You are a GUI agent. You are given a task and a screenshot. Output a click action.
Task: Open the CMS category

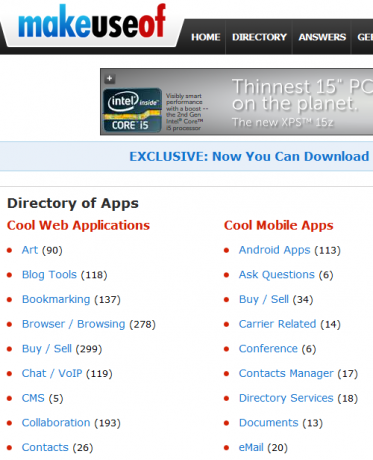click(33, 398)
